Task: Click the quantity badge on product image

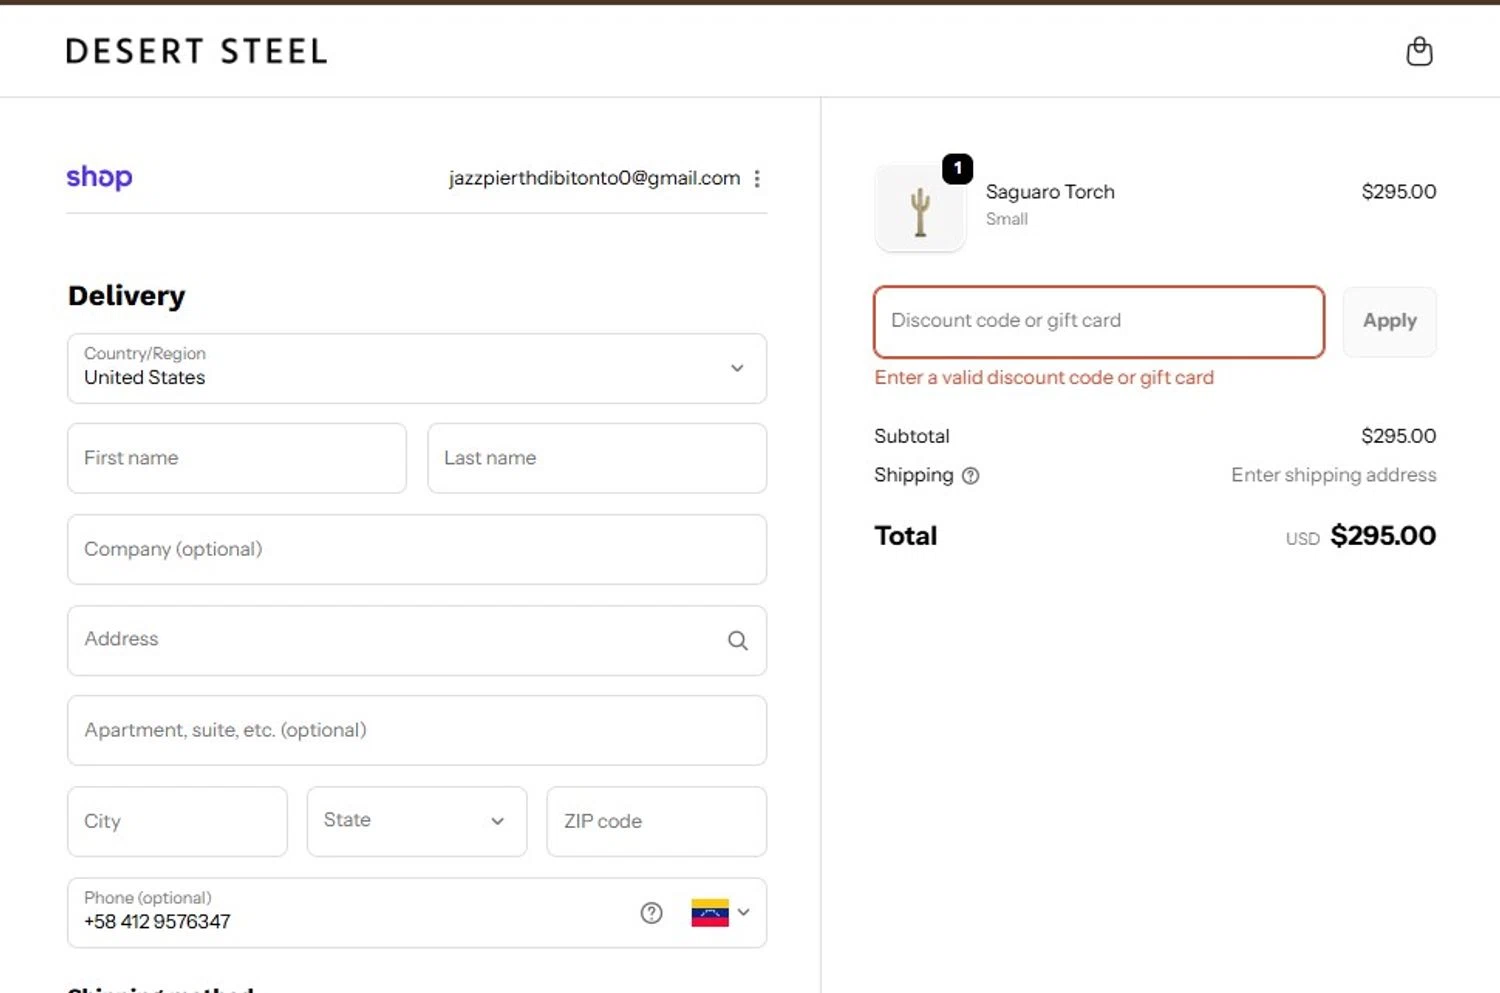Action: 957,169
